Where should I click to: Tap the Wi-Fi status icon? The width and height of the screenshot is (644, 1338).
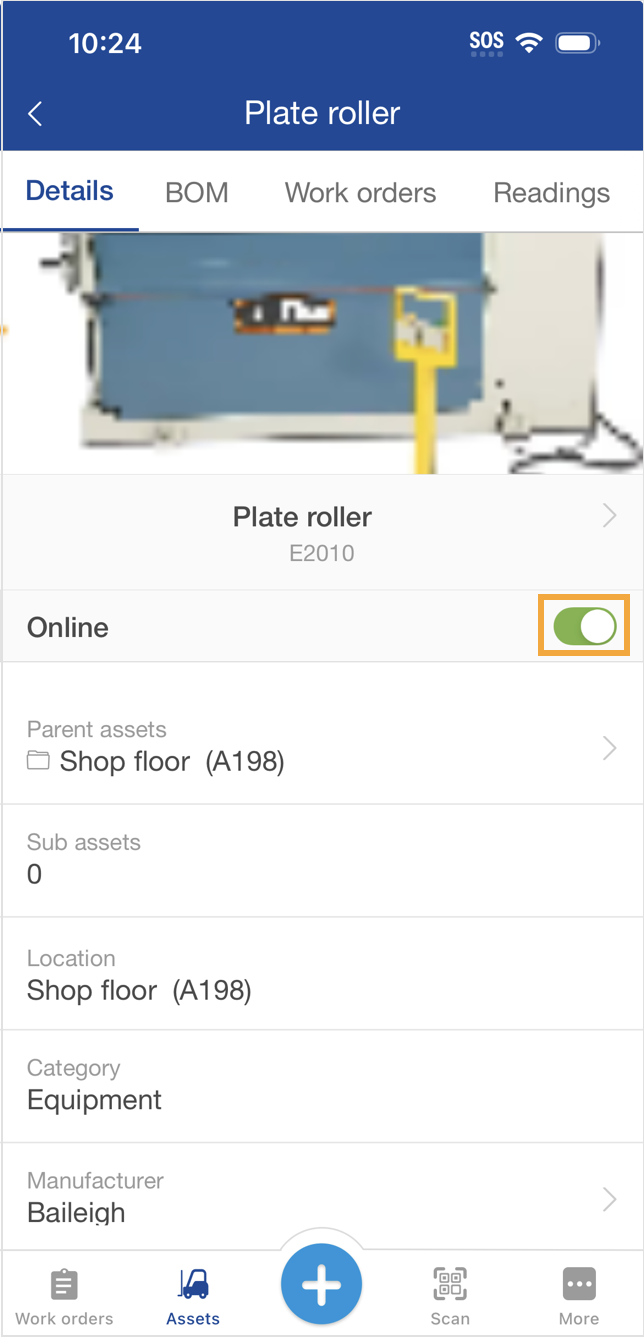click(x=527, y=42)
